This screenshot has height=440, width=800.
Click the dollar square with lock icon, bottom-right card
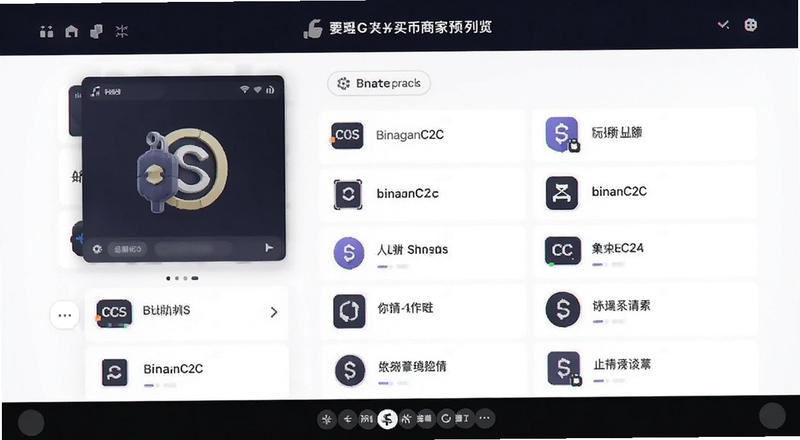[564, 369]
